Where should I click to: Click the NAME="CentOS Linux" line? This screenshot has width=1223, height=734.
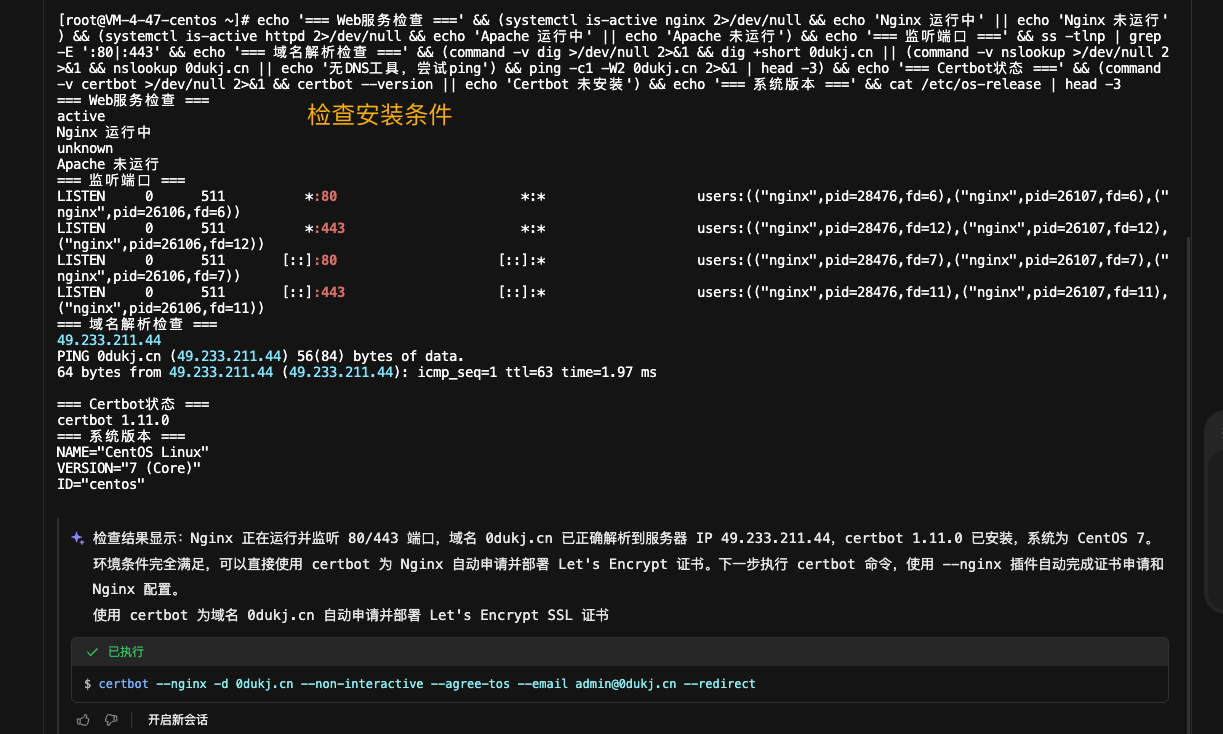(133, 452)
